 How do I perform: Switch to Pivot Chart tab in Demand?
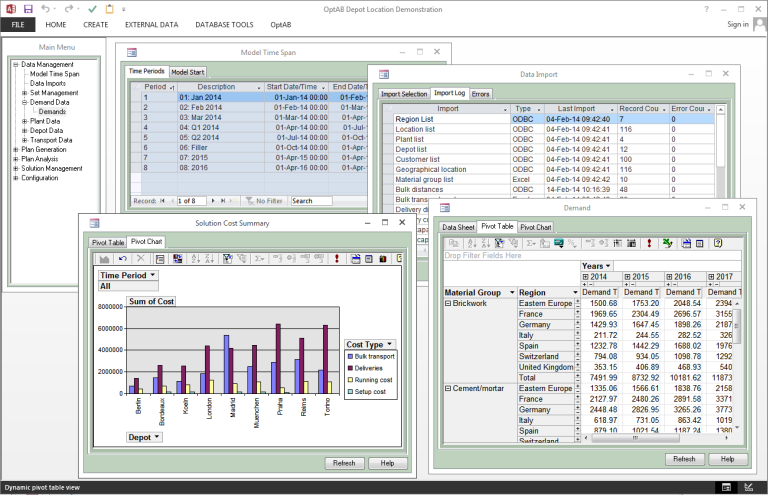coord(536,227)
